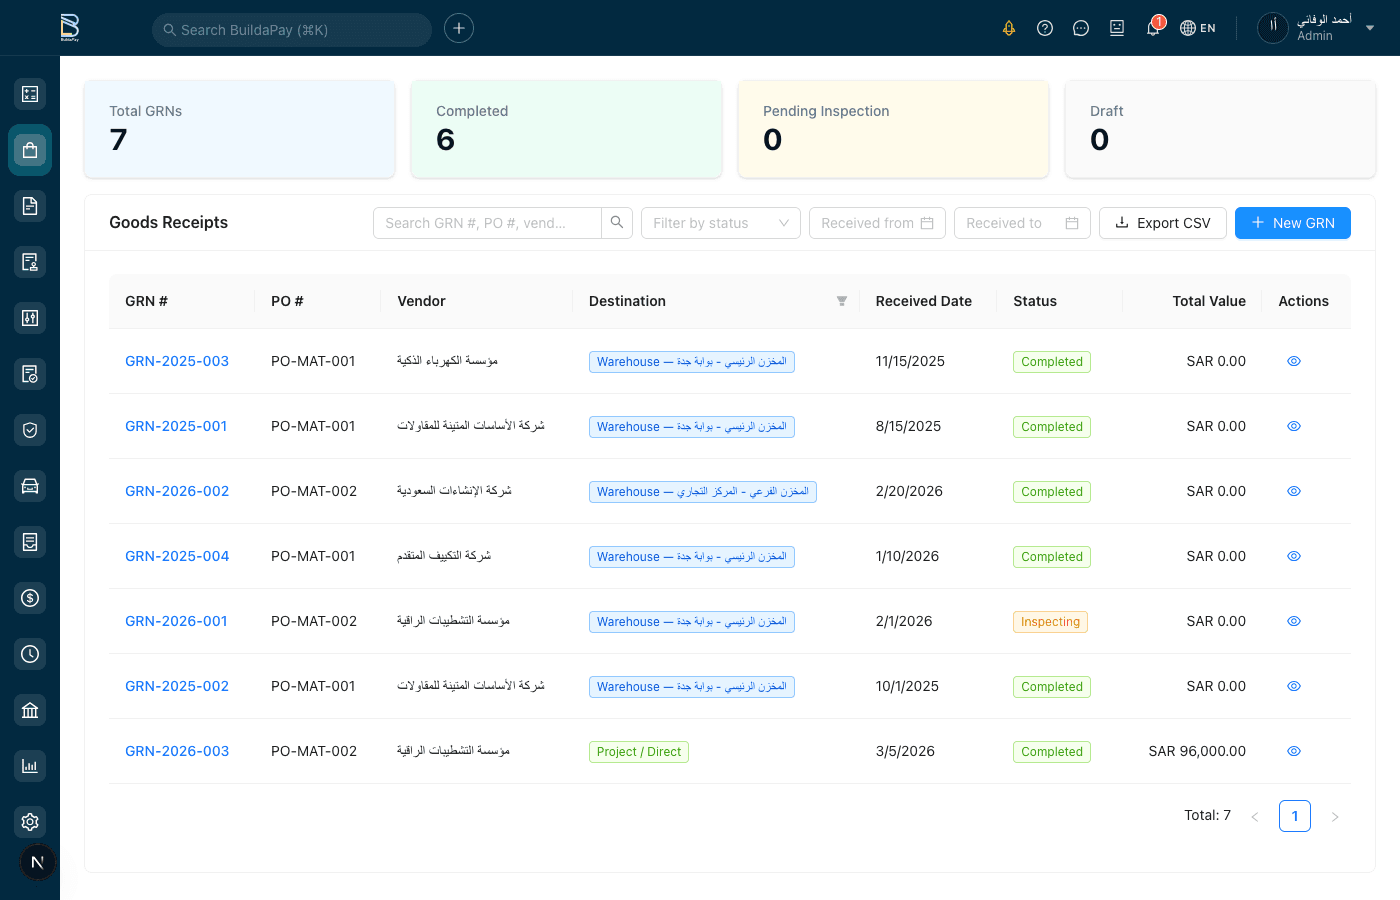Open the bar chart reports sidebar icon

30,766
